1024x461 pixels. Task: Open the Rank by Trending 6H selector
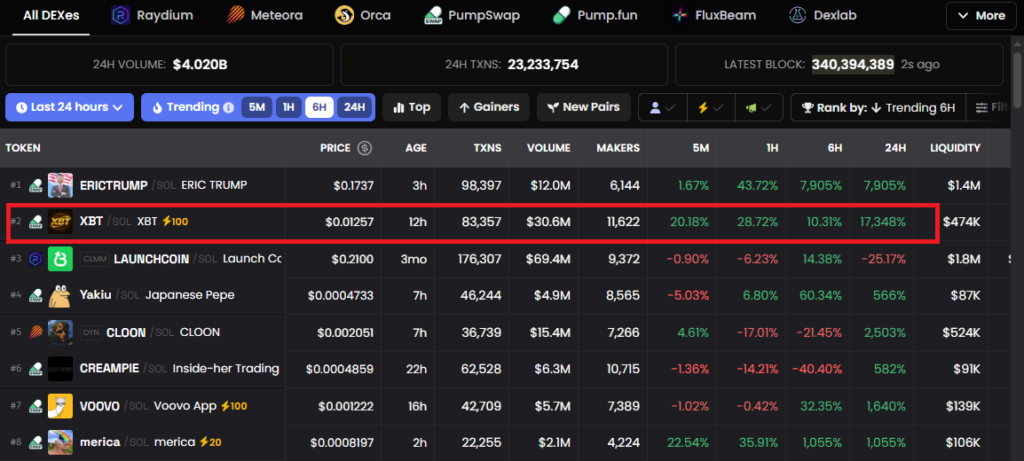[873, 107]
